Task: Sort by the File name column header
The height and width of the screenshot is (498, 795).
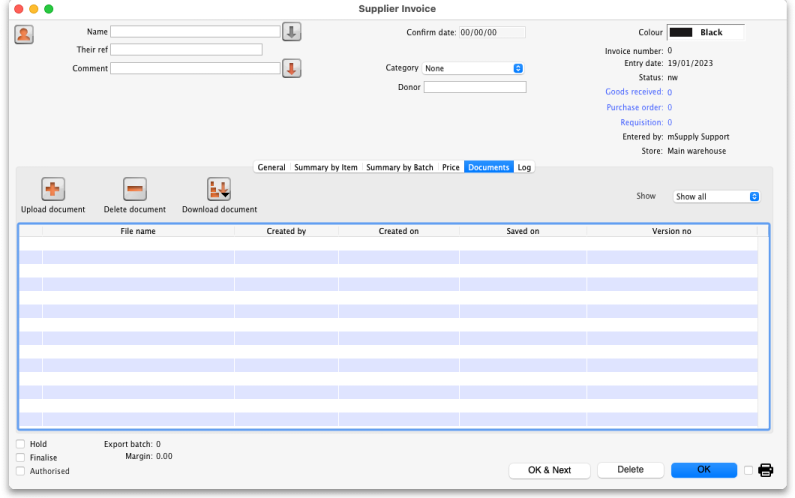Action: coord(138,231)
